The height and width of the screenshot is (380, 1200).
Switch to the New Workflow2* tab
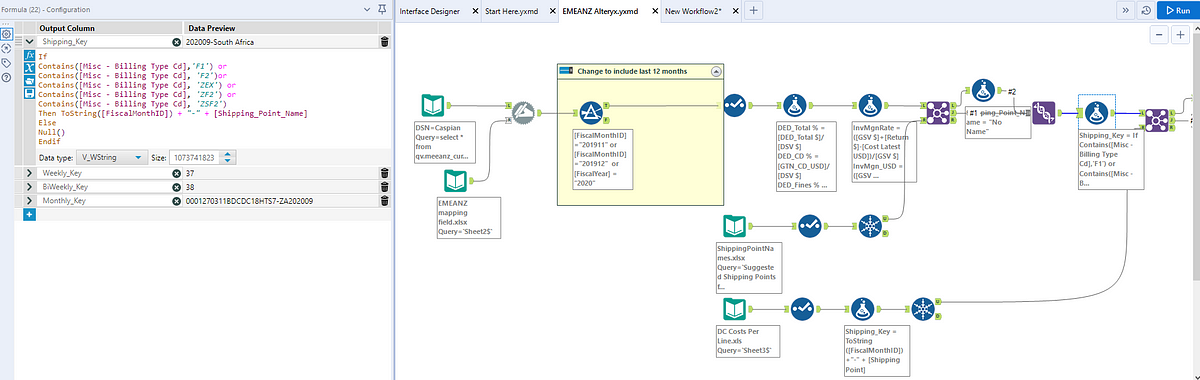pyautogui.click(x=693, y=10)
